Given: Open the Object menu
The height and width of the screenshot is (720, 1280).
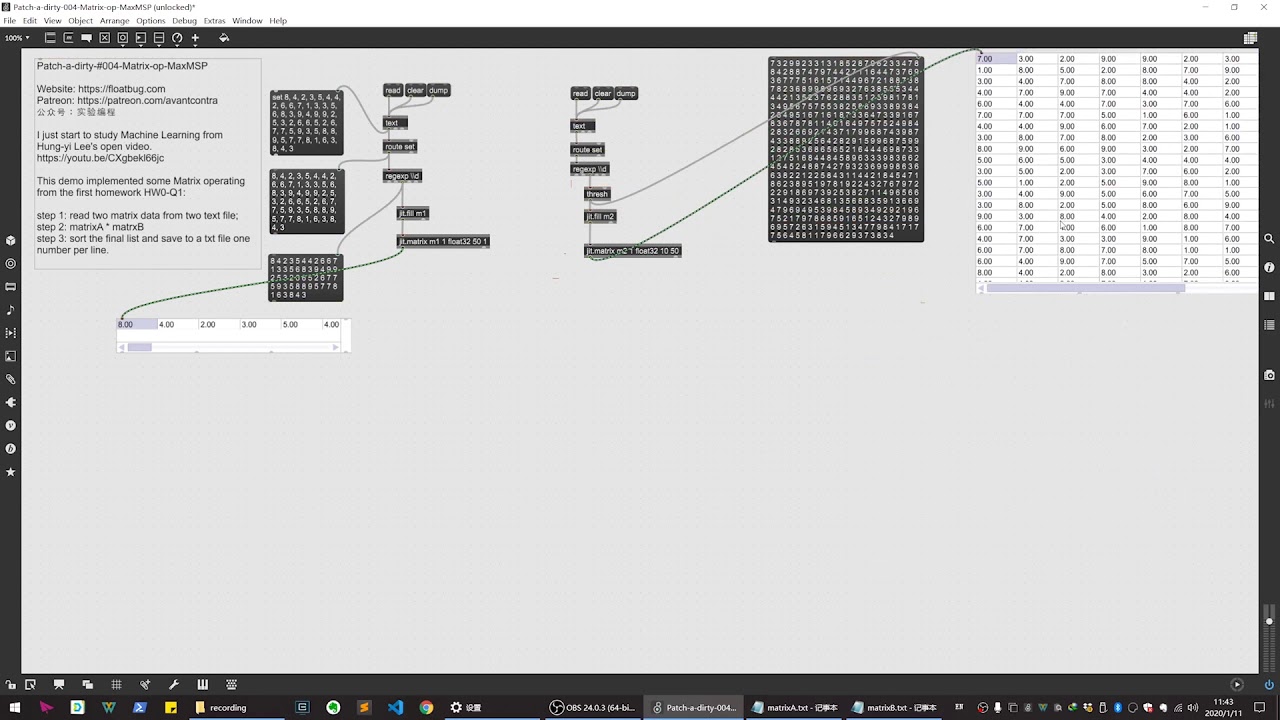Looking at the screenshot, I should pos(80,21).
